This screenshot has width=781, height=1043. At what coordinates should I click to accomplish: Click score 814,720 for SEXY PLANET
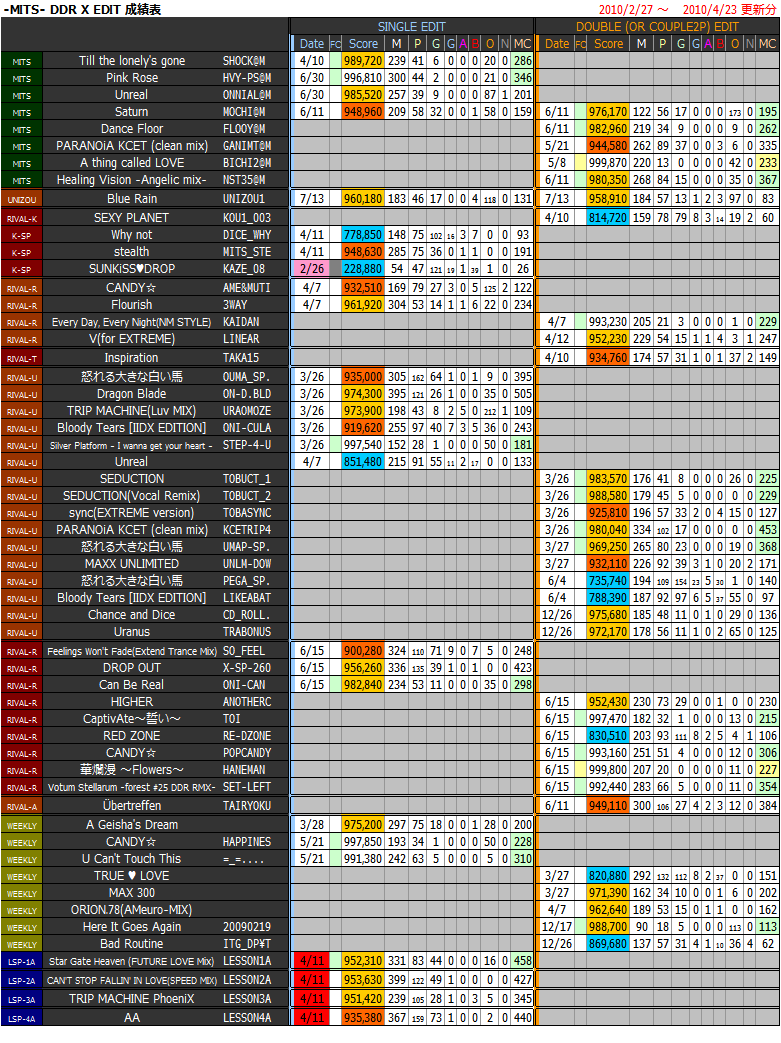point(609,218)
